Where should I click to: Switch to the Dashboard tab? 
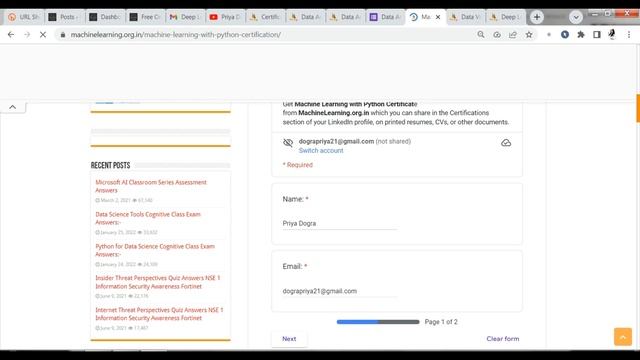104,17
